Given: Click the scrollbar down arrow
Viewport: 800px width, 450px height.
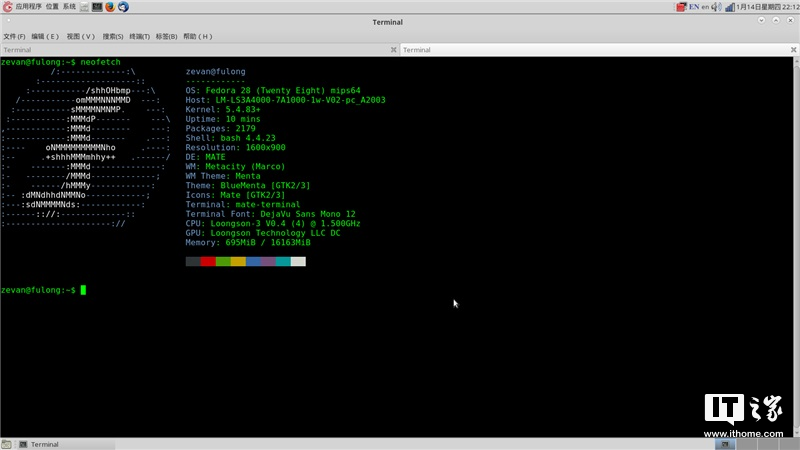Looking at the screenshot, I should pyautogui.click(x=796, y=433).
